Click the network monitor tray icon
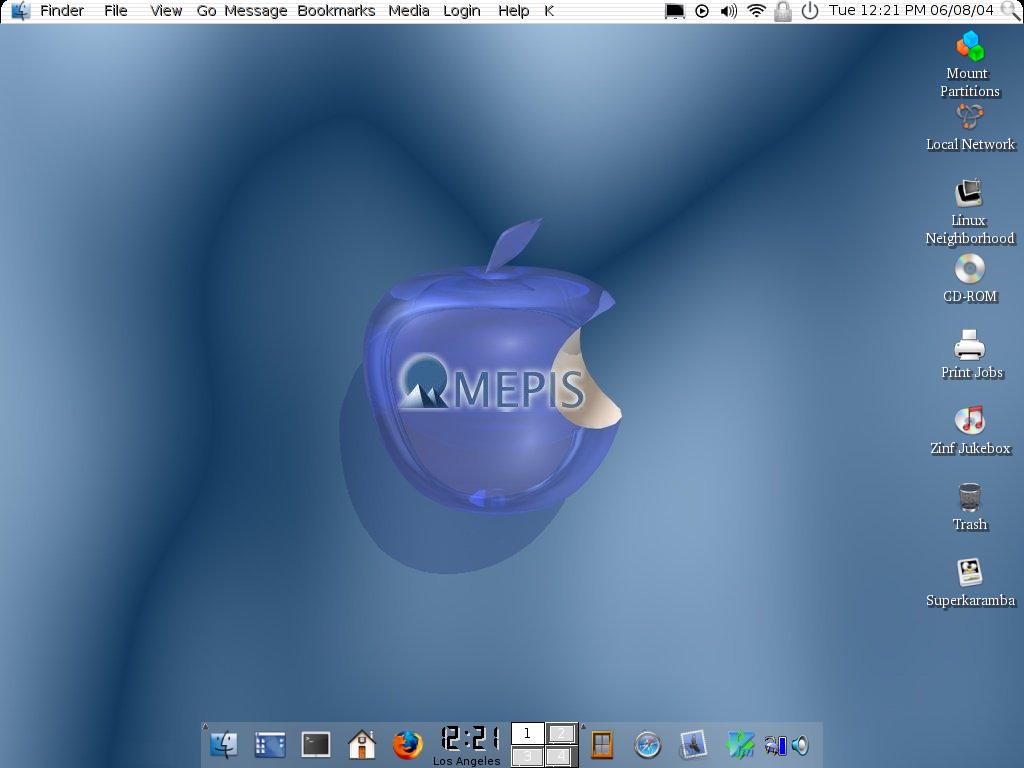 pos(775,745)
